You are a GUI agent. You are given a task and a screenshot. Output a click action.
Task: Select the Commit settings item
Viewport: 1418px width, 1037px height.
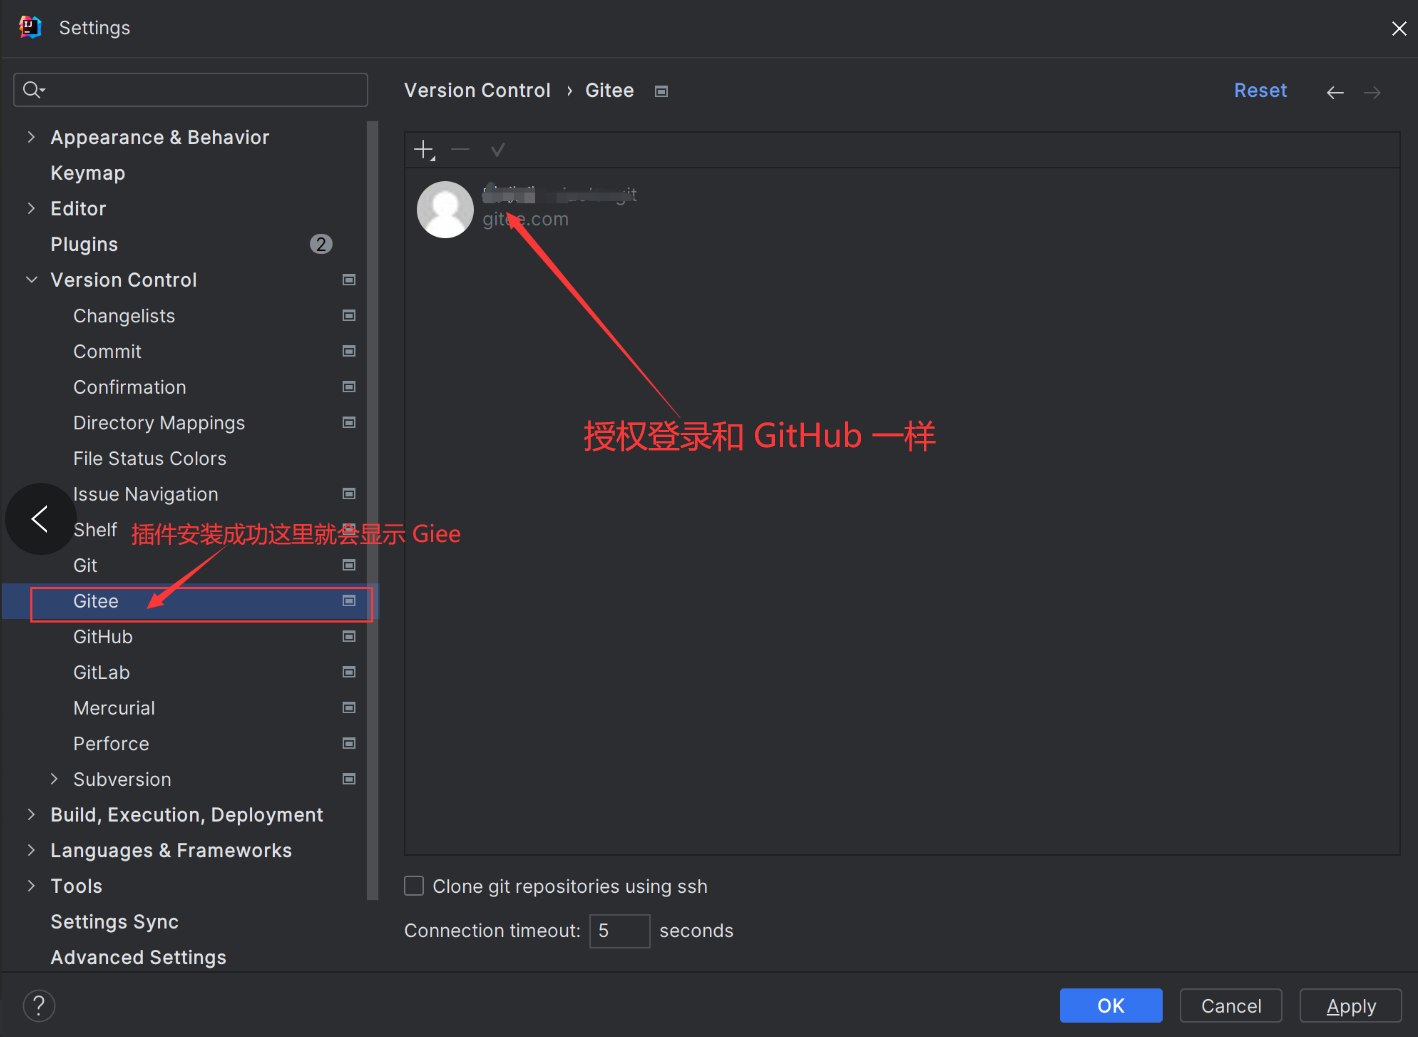tap(107, 351)
